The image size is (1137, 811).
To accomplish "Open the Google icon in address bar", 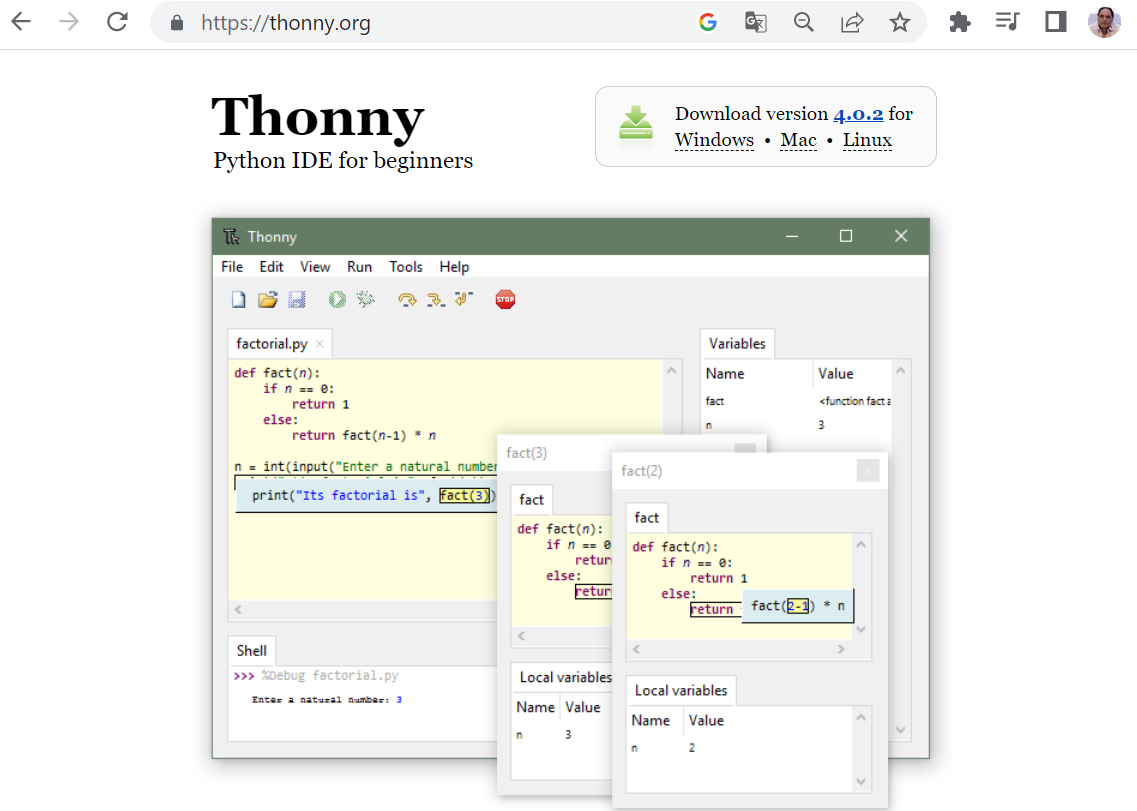I will (x=708, y=22).
